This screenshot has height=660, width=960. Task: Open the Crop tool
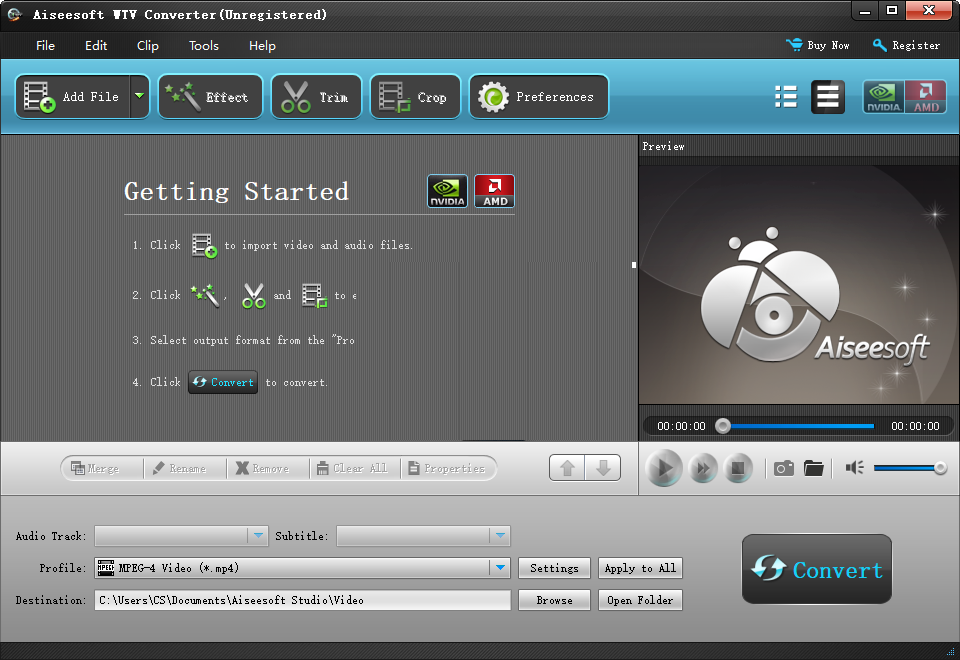pos(414,96)
